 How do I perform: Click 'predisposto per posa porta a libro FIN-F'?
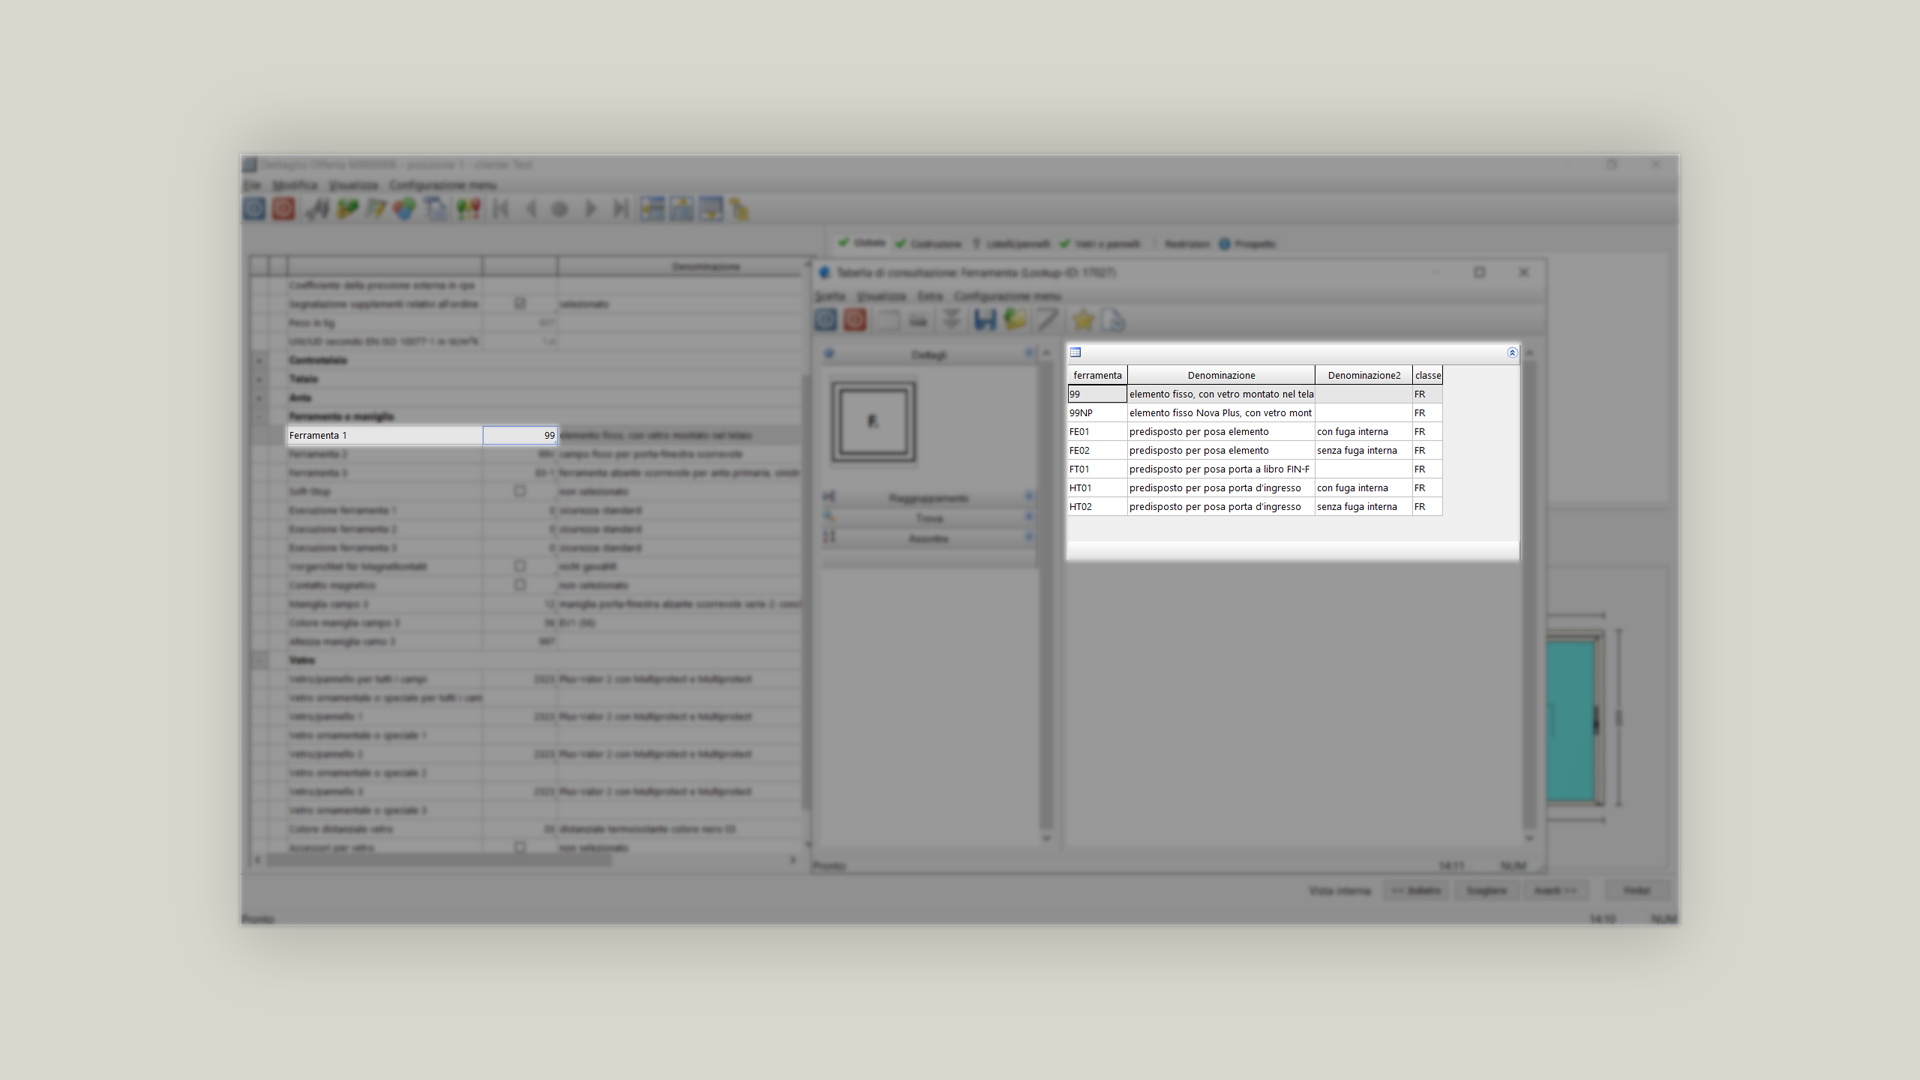pyautogui.click(x=1221, y=469)
